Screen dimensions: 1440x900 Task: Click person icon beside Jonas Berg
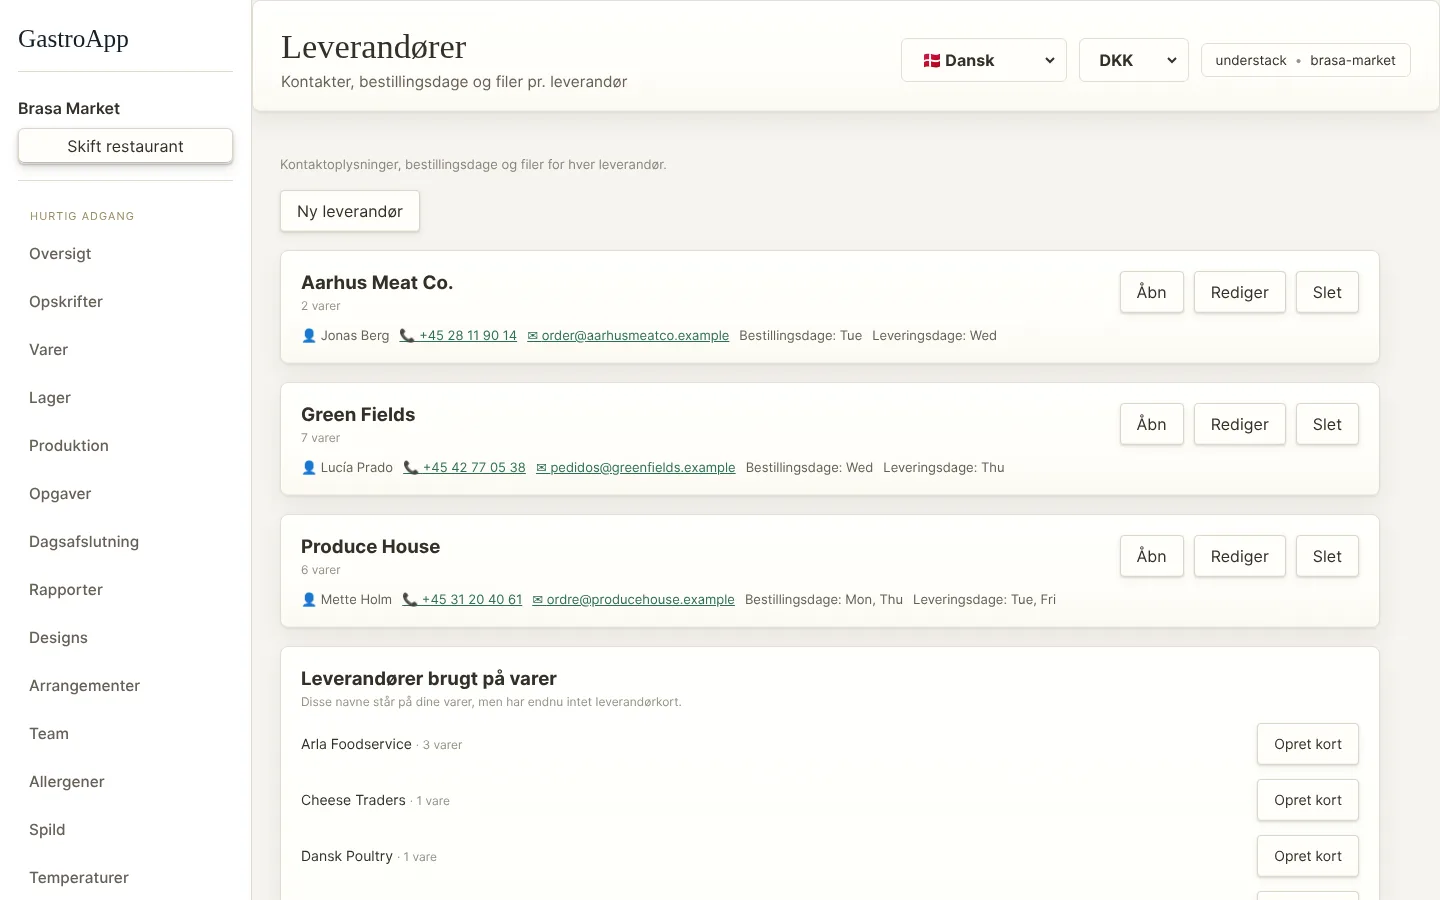click(x=309, y=336)
